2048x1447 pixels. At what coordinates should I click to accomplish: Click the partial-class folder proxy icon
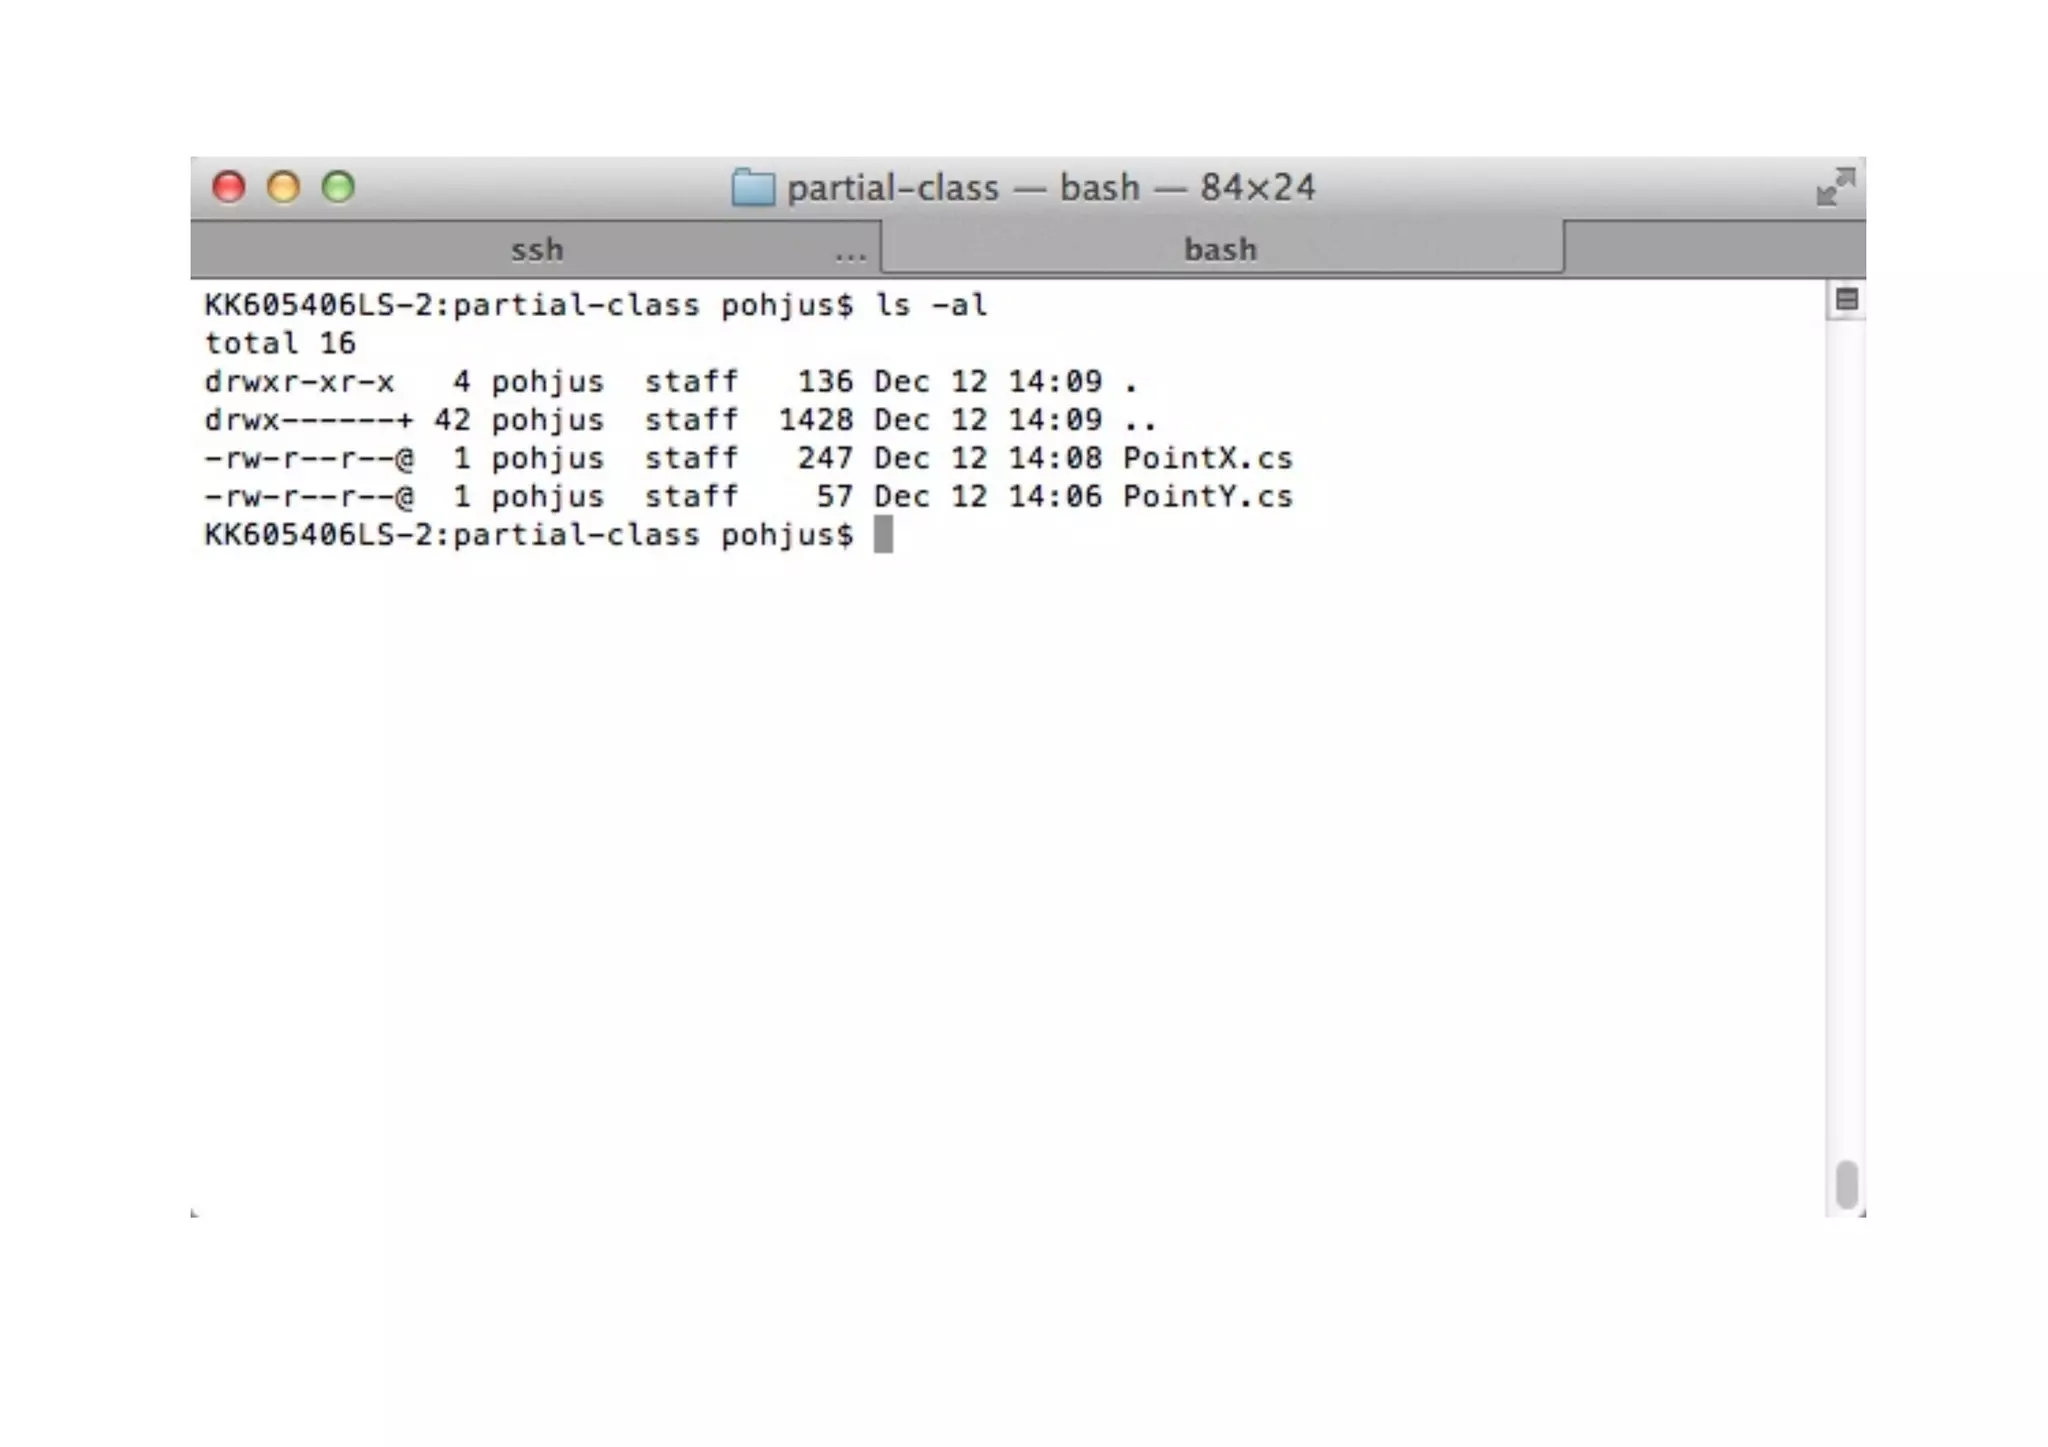click(753, 188)
